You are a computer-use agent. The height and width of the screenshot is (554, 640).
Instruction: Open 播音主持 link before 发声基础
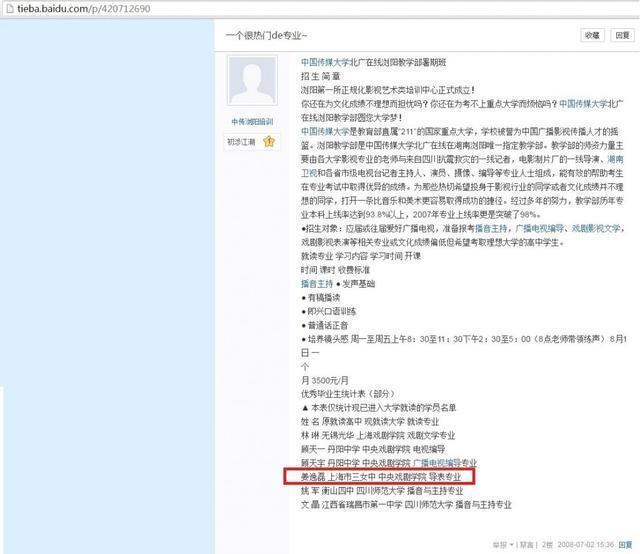point(317,284)
